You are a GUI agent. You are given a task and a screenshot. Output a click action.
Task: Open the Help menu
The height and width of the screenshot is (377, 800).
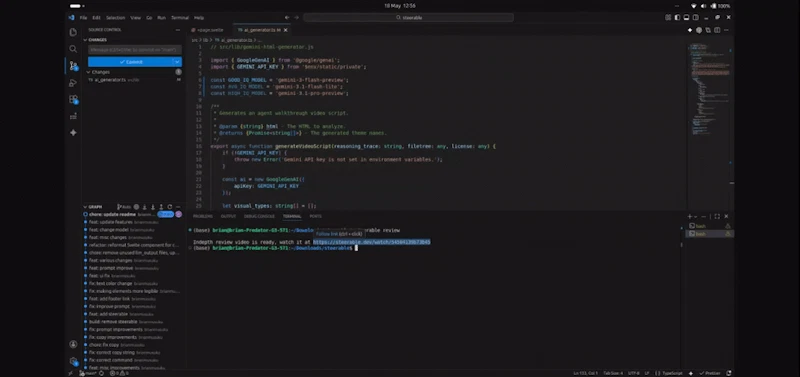coord(199,17)
